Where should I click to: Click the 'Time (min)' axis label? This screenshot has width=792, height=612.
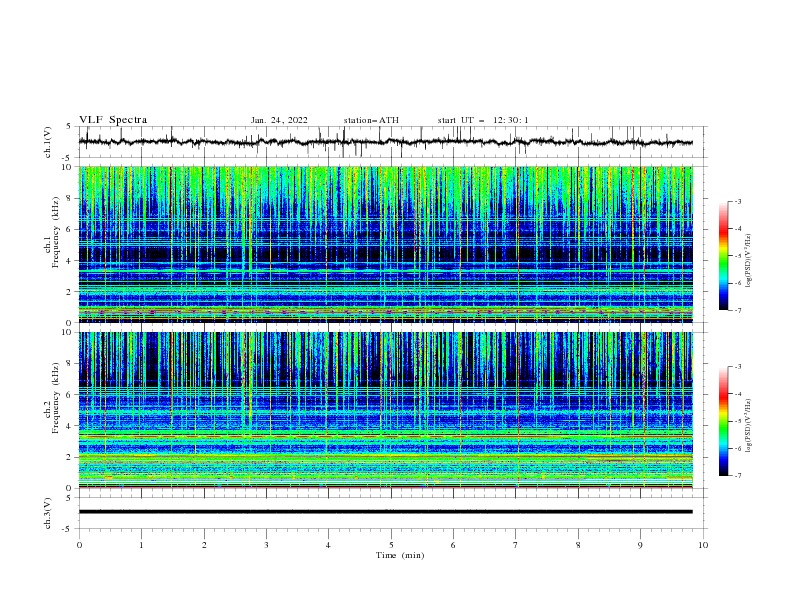pyautogui.click(x=400, y=555)
